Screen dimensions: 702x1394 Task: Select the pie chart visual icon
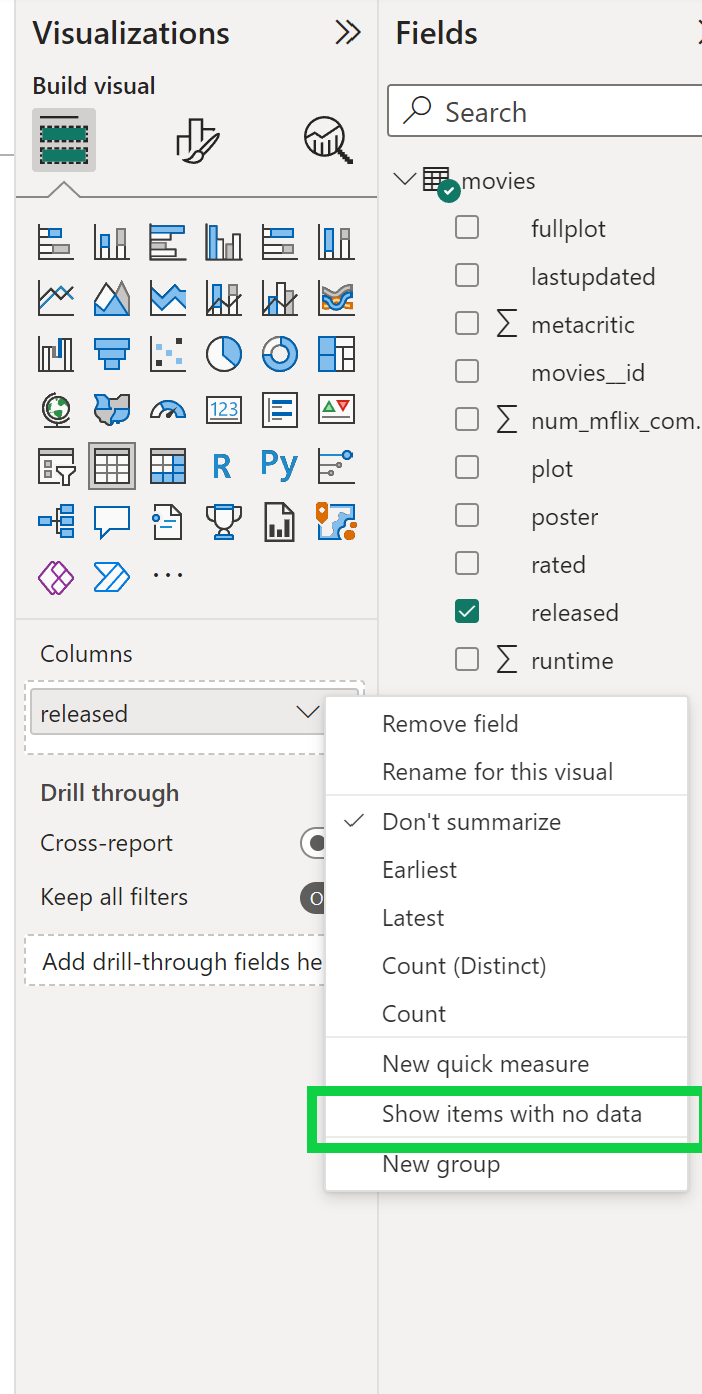click(x=223, y=353)
